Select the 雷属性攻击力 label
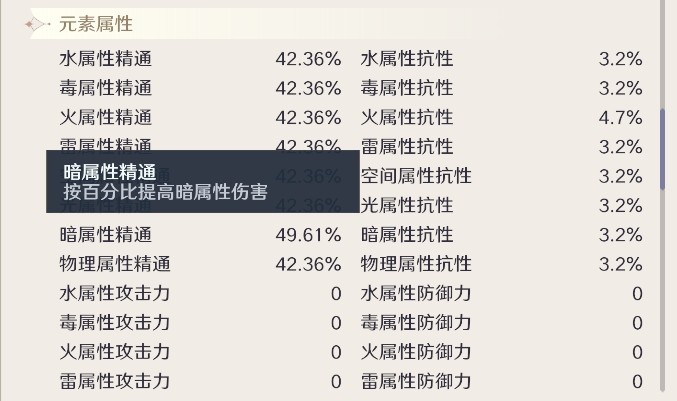 point(115,382)
